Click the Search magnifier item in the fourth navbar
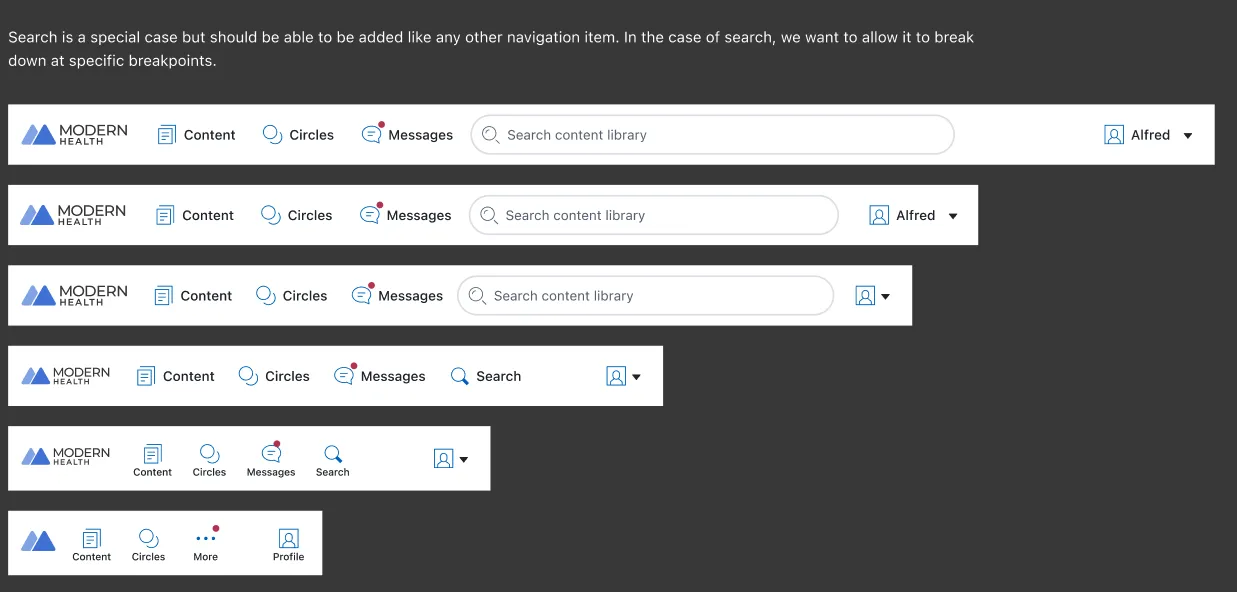1237x592 pixels. coord(486,376)
